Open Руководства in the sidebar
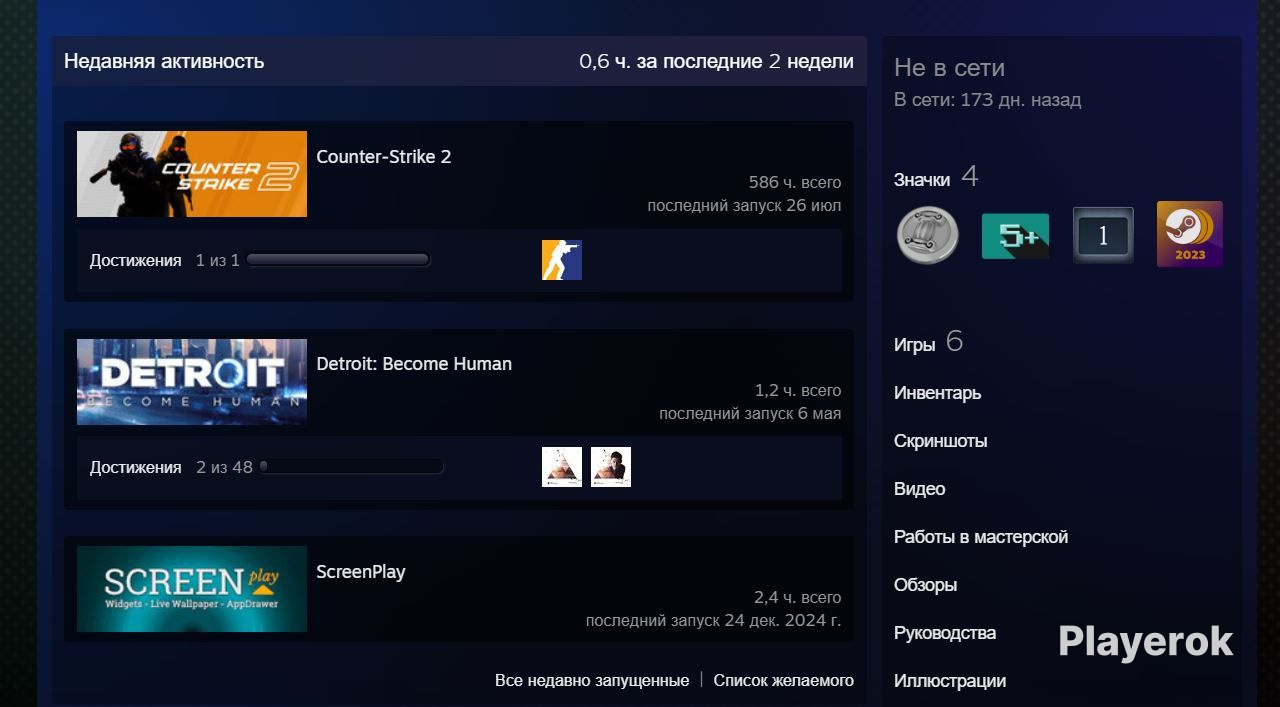Screen dimensions: 1280x707 click(x=945, y=633)
